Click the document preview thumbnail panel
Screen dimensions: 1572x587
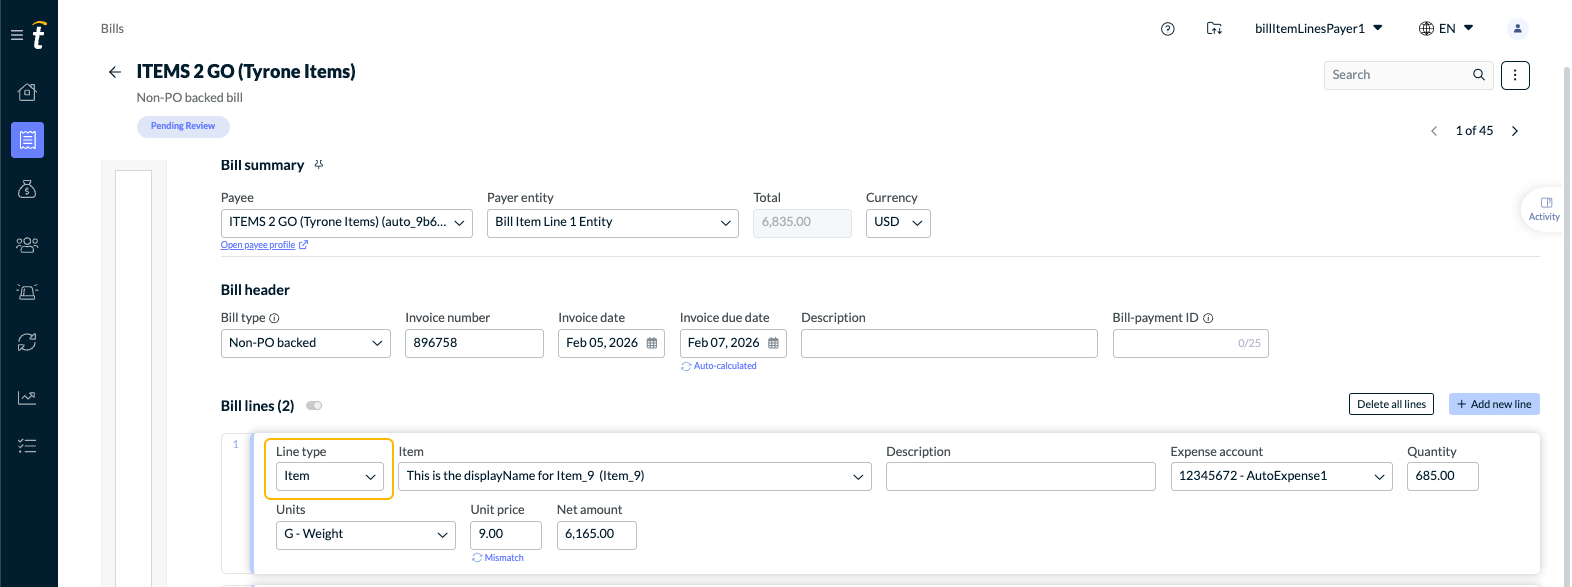(x=133, y=378)
